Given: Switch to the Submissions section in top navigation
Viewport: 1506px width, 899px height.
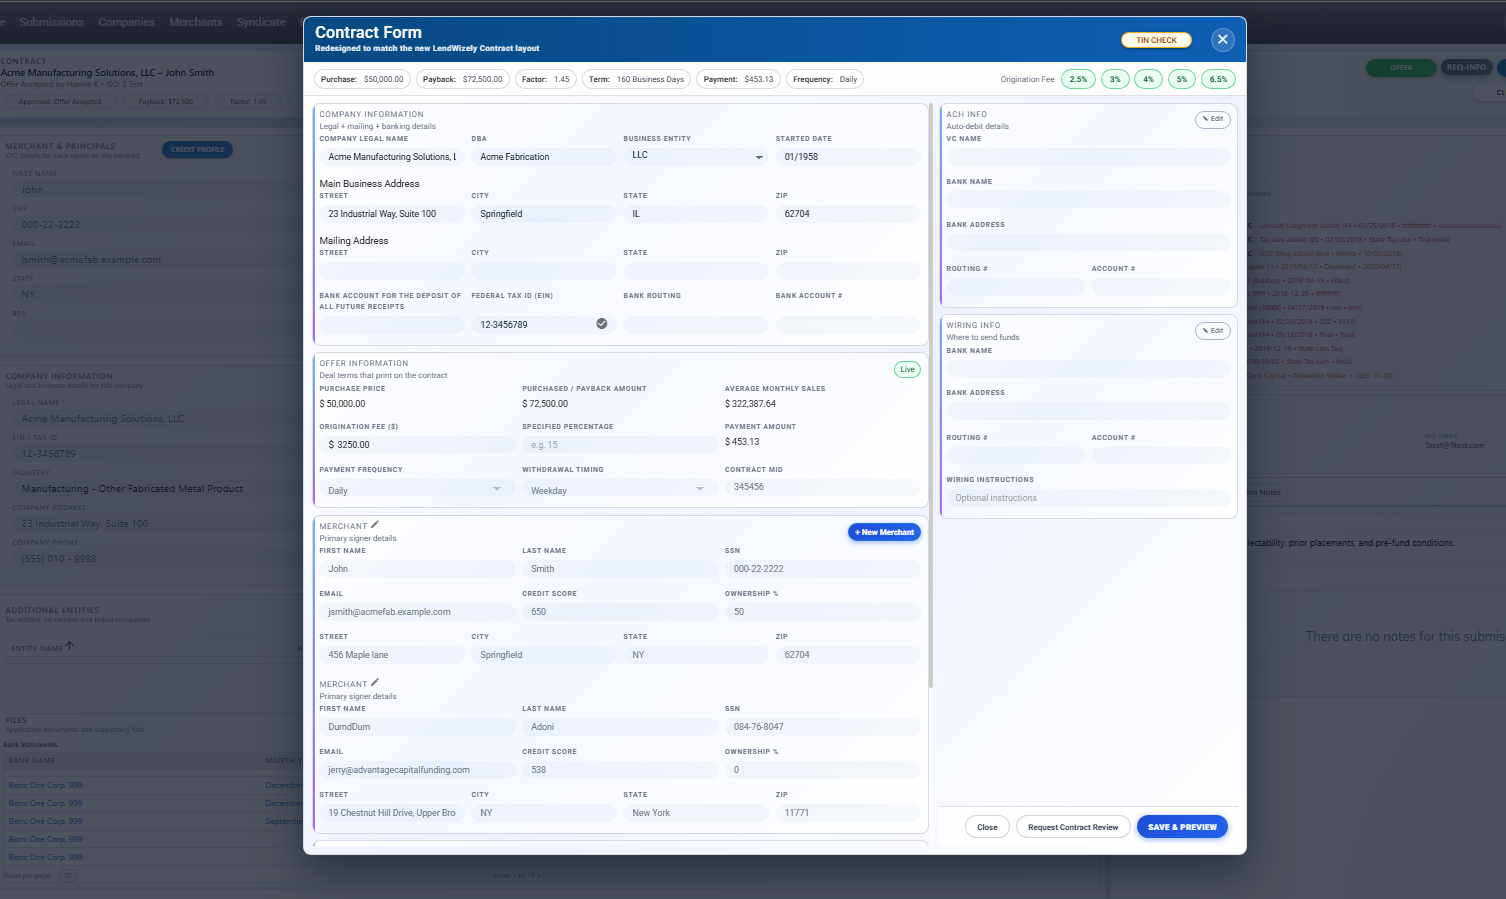Looking at the screenshot, I should pyautogui.click(x=51, y=21).
